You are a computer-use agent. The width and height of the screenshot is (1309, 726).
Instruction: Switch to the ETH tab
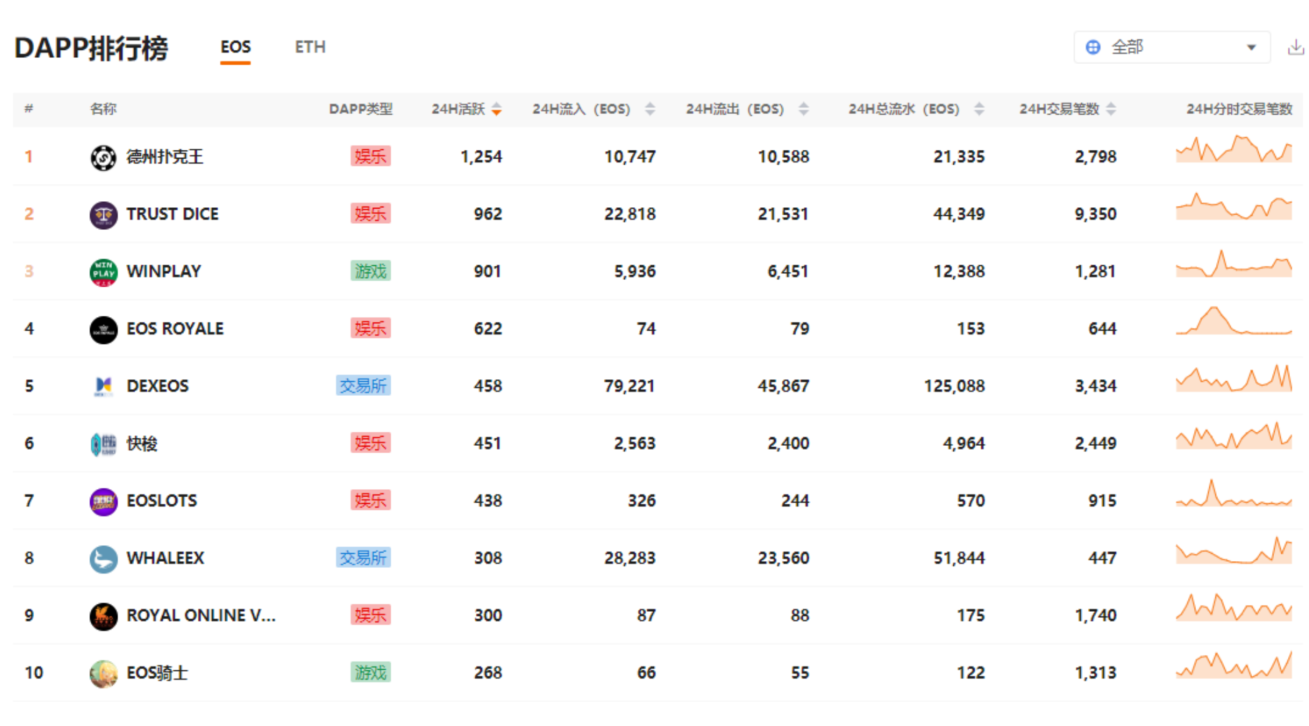[x=310, y=47]
